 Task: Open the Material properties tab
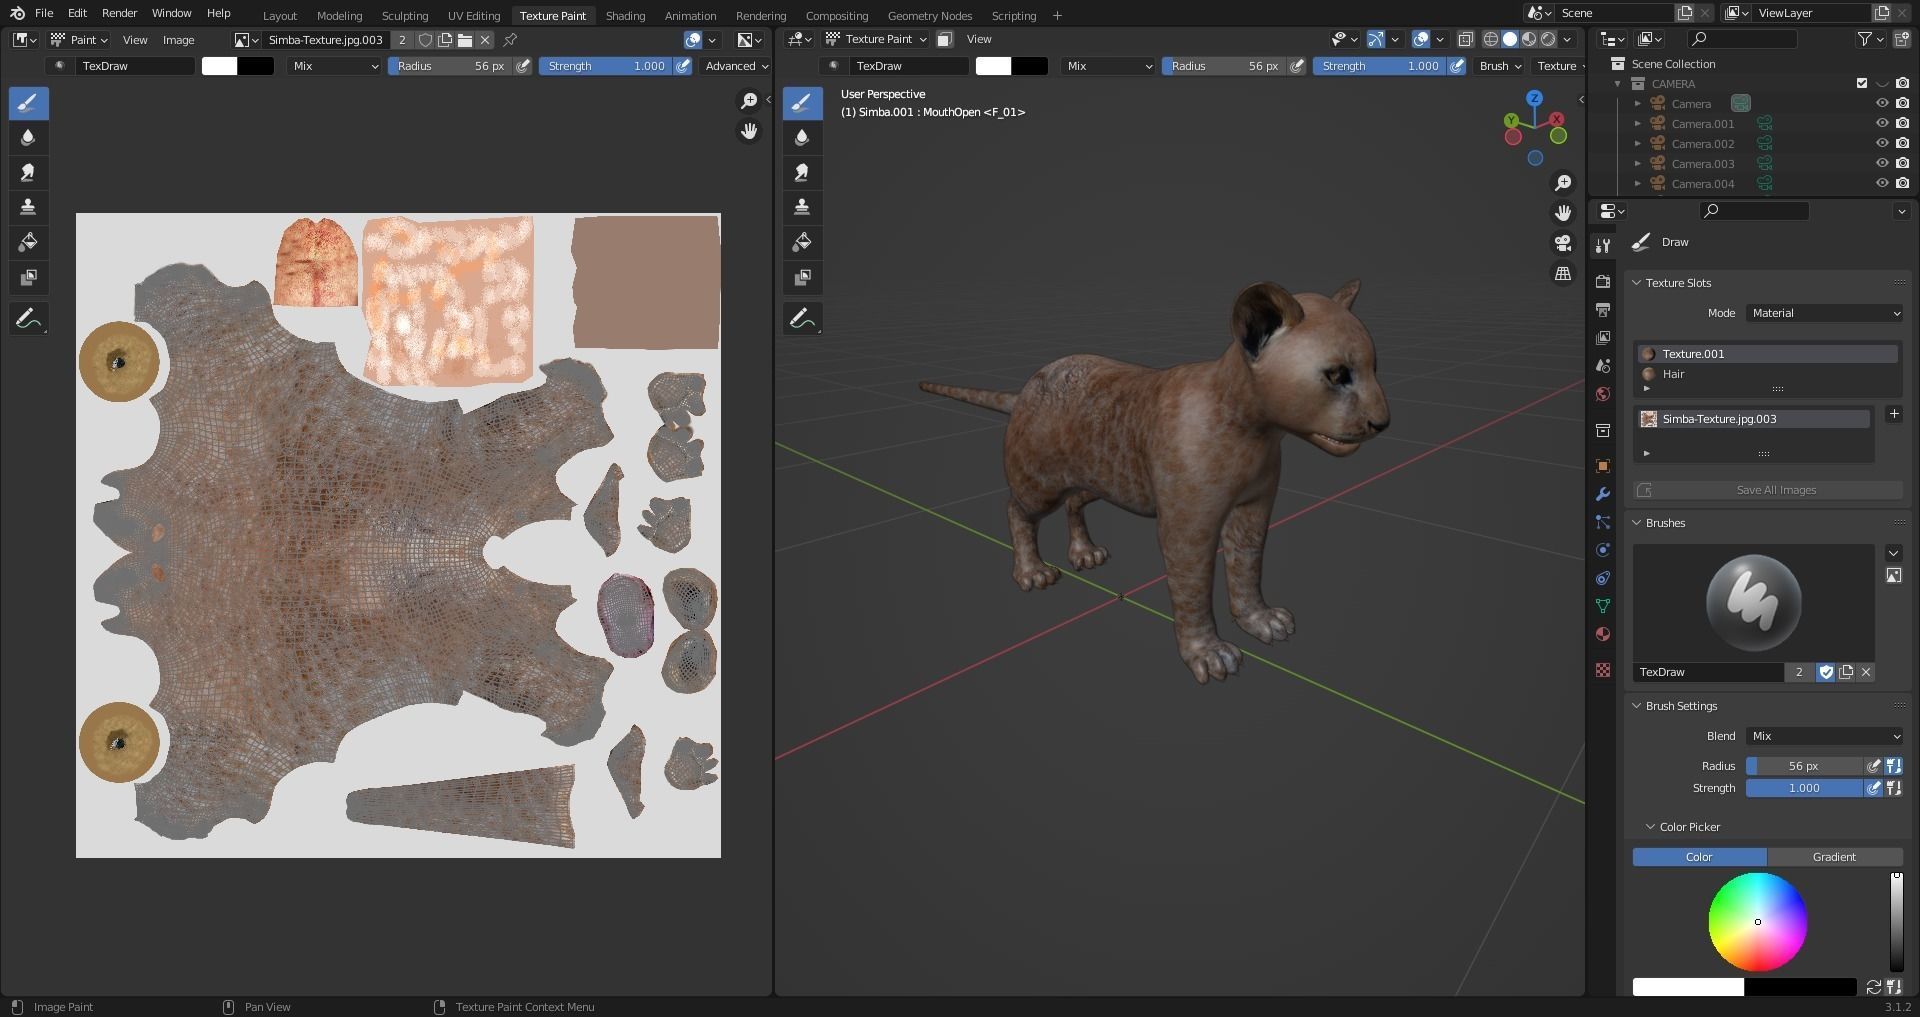pyautogui.click(x=1603, y=634)
